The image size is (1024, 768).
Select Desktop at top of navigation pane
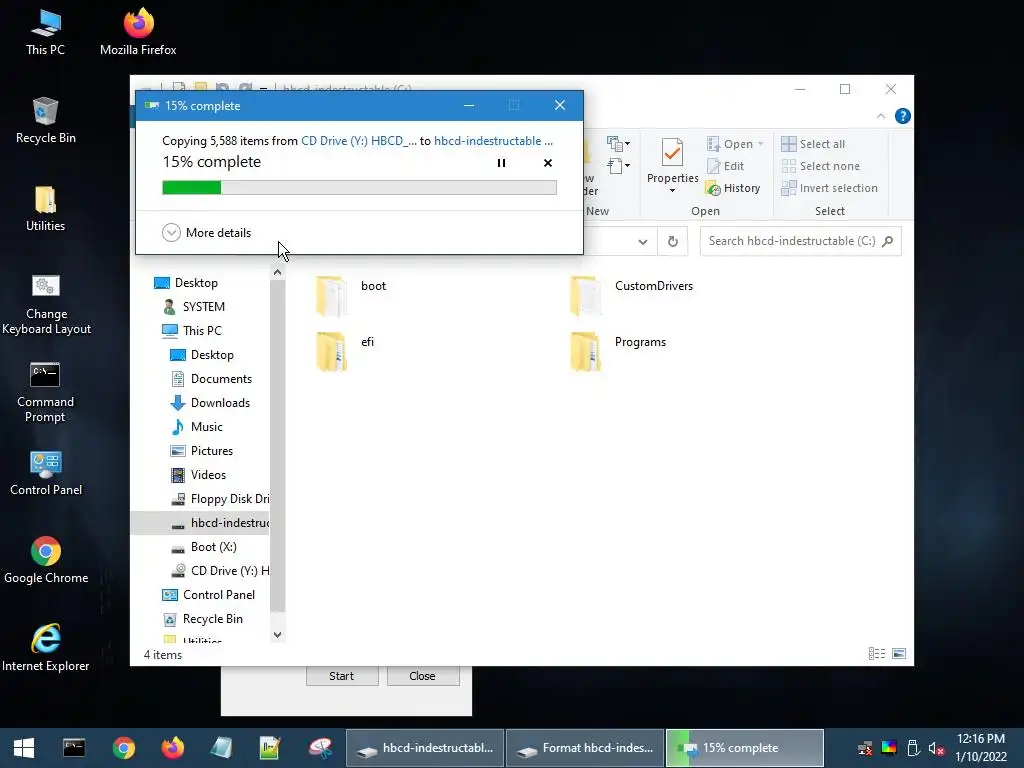point(186,283)
